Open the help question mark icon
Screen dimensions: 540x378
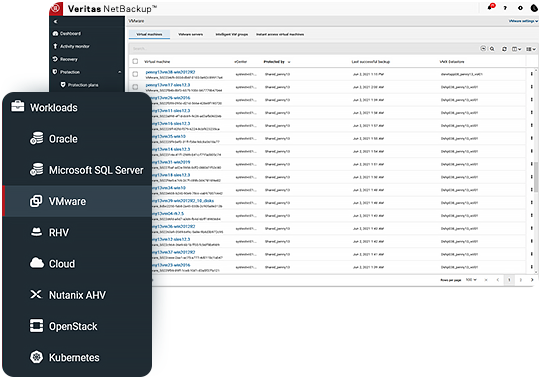click(505, 8)
